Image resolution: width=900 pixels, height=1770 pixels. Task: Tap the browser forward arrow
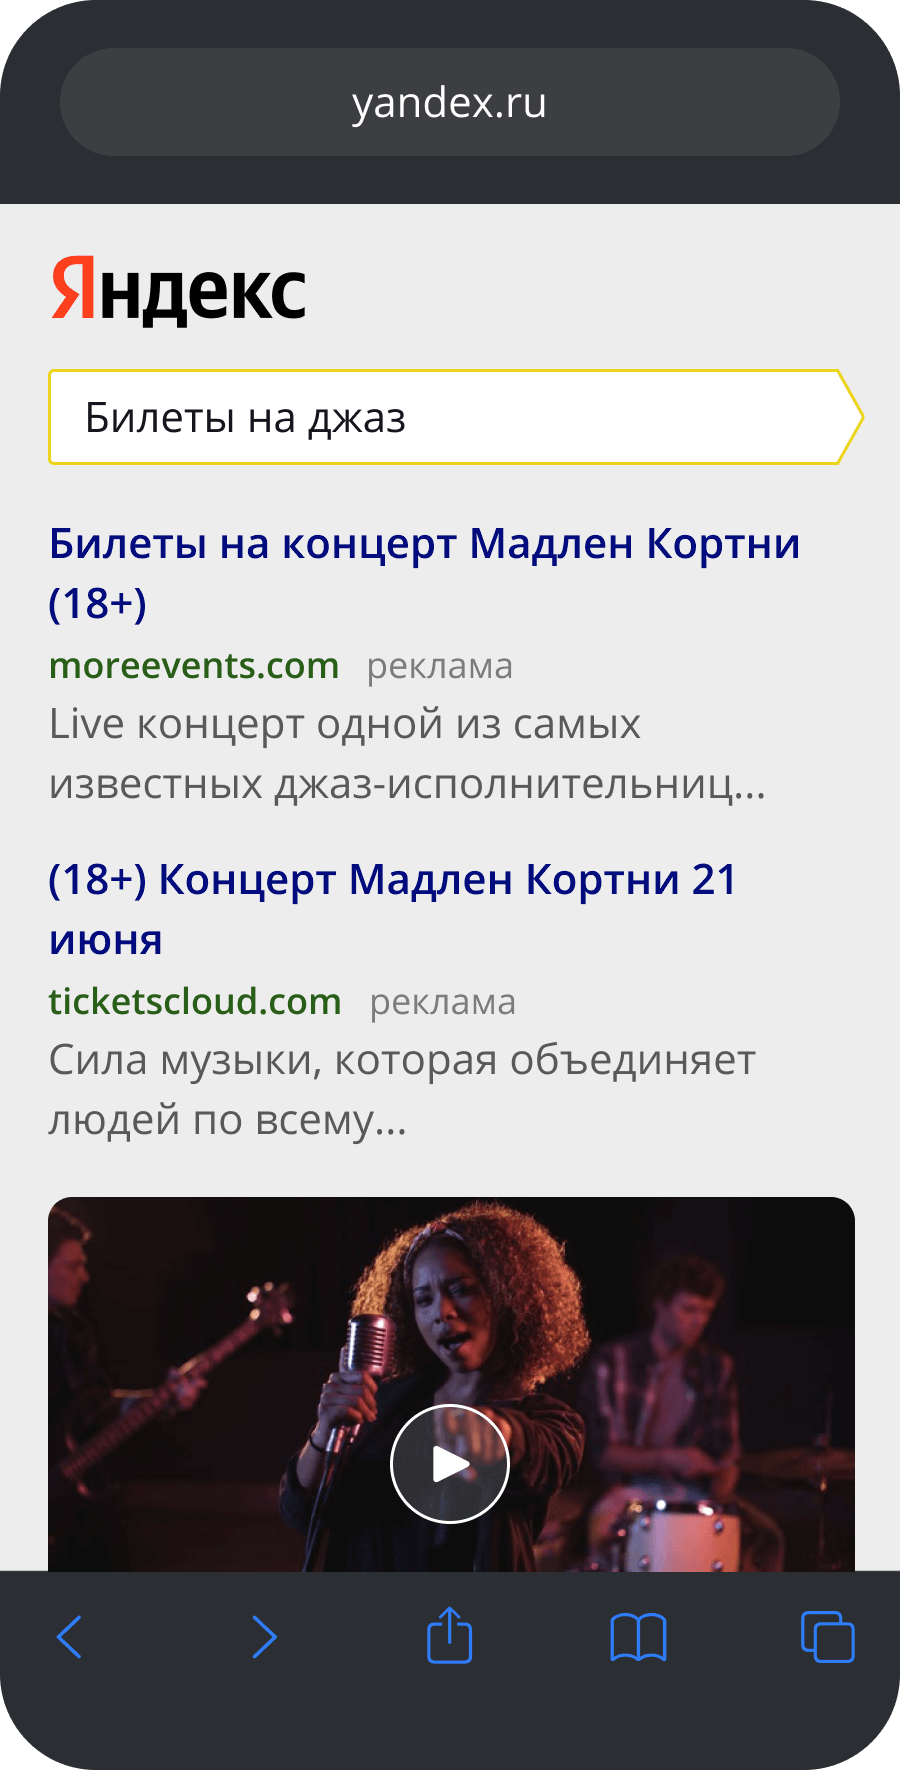[x=264, y=1637]
